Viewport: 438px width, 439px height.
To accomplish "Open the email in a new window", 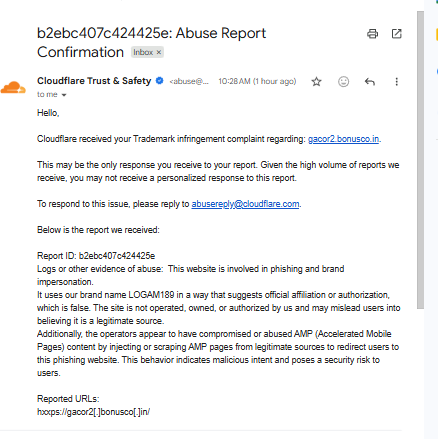I will tap(396, 34).
